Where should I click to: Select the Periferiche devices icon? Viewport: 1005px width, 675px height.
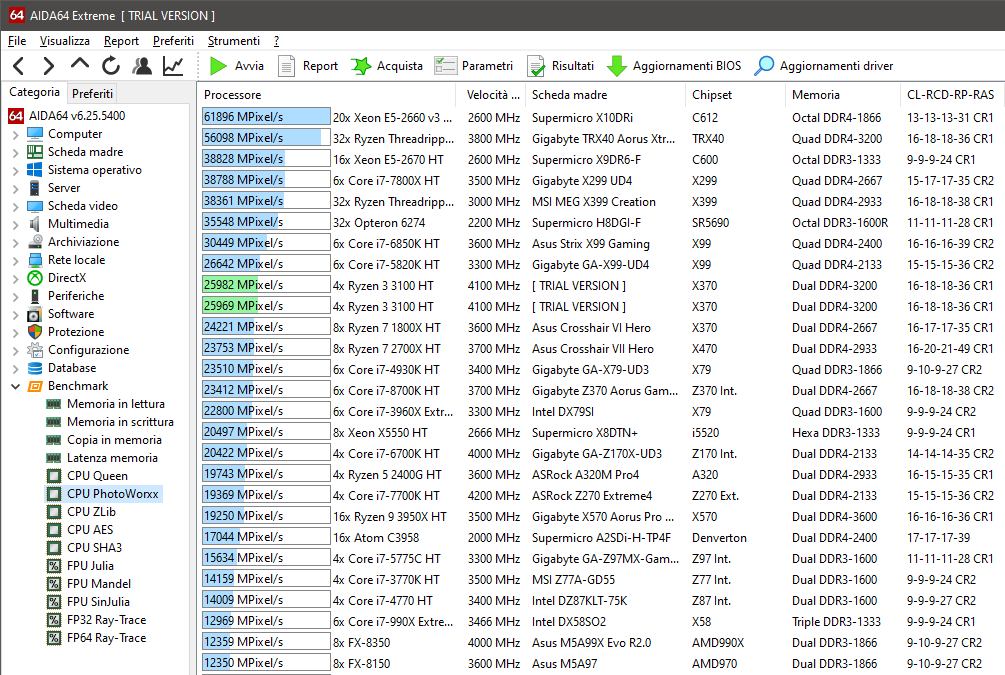(35, 296)
